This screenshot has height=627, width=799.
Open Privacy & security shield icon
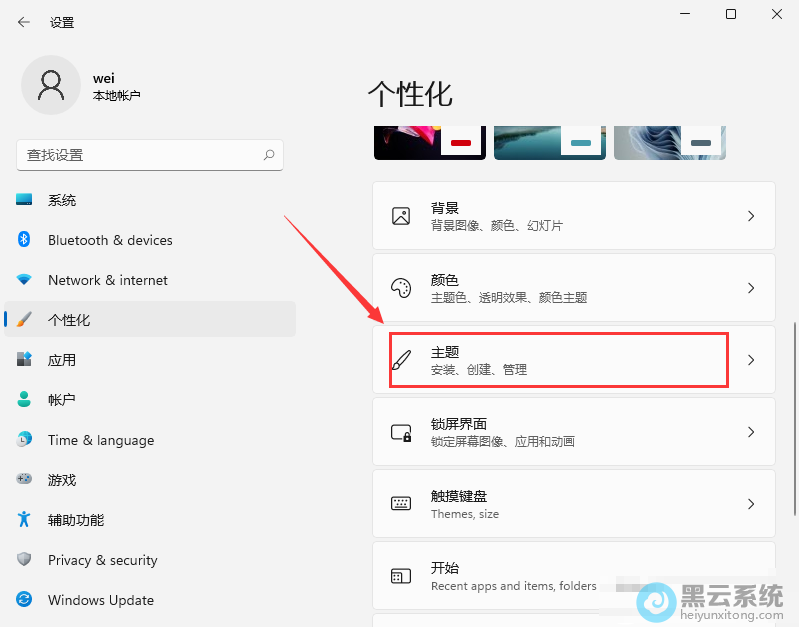(25, 560)
